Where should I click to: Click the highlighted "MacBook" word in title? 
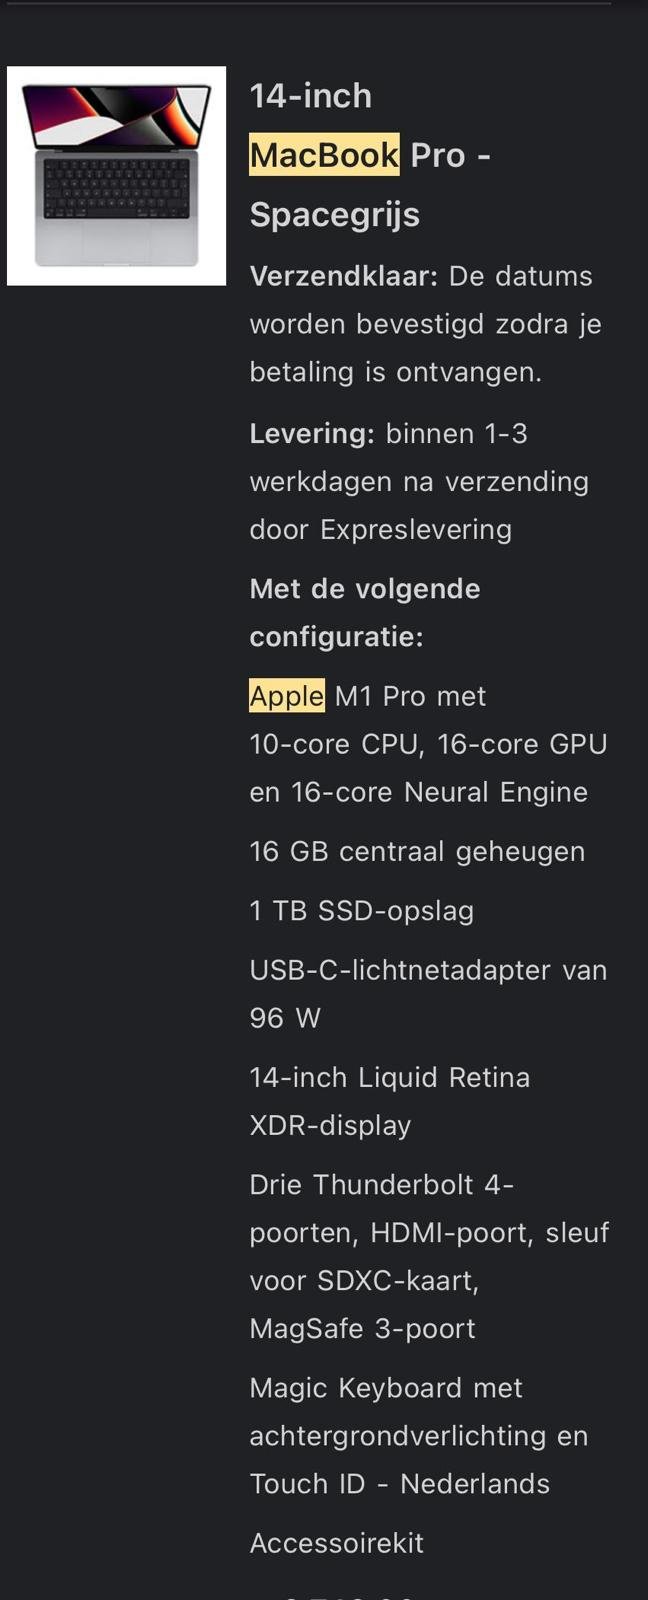tap(324, 155)
